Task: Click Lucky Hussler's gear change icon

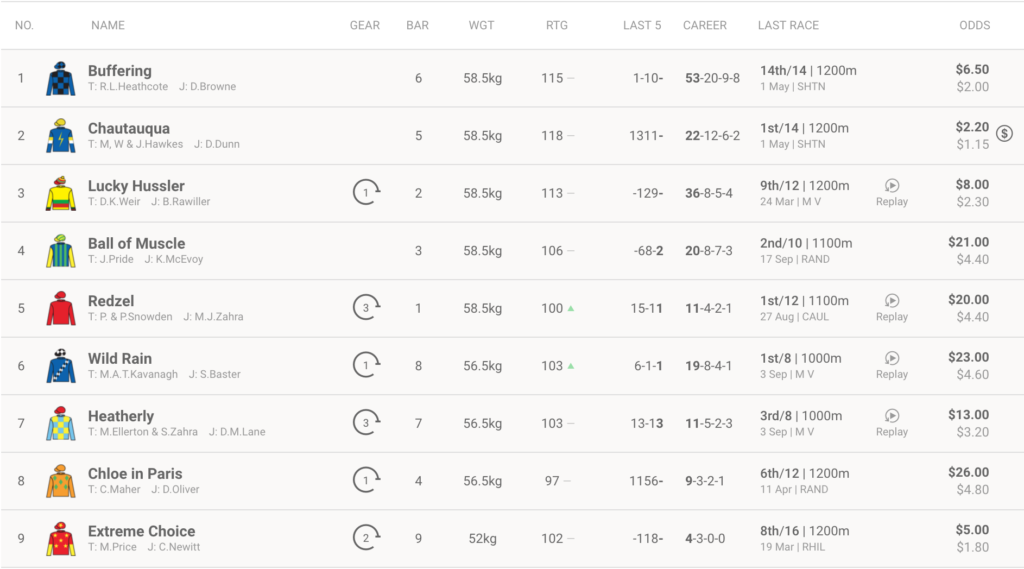Action: point(366,193)
